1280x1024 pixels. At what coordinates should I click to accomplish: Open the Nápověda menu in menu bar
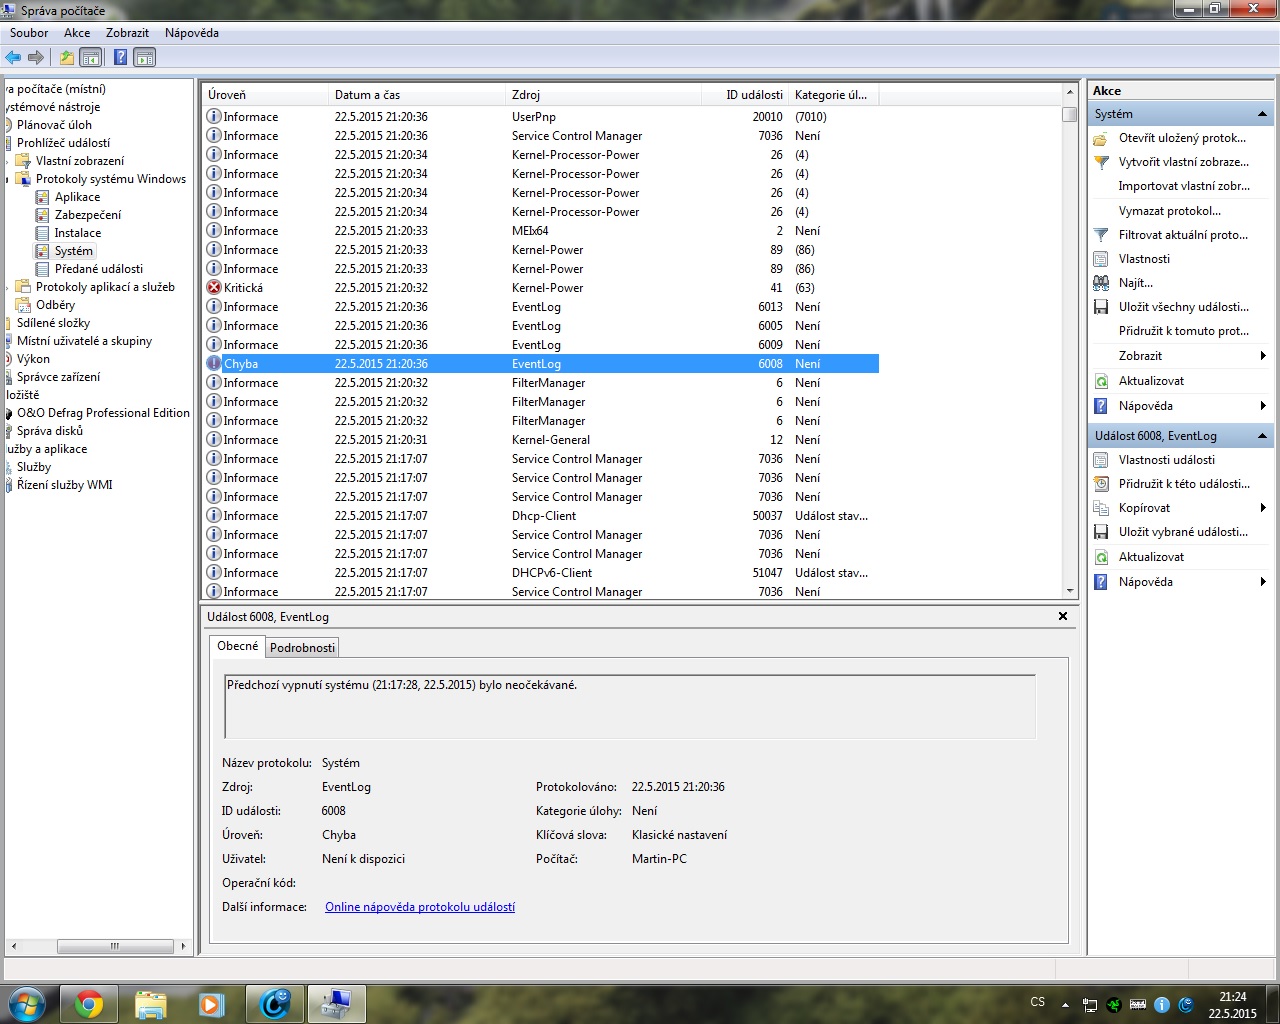[x=192, y=33]
